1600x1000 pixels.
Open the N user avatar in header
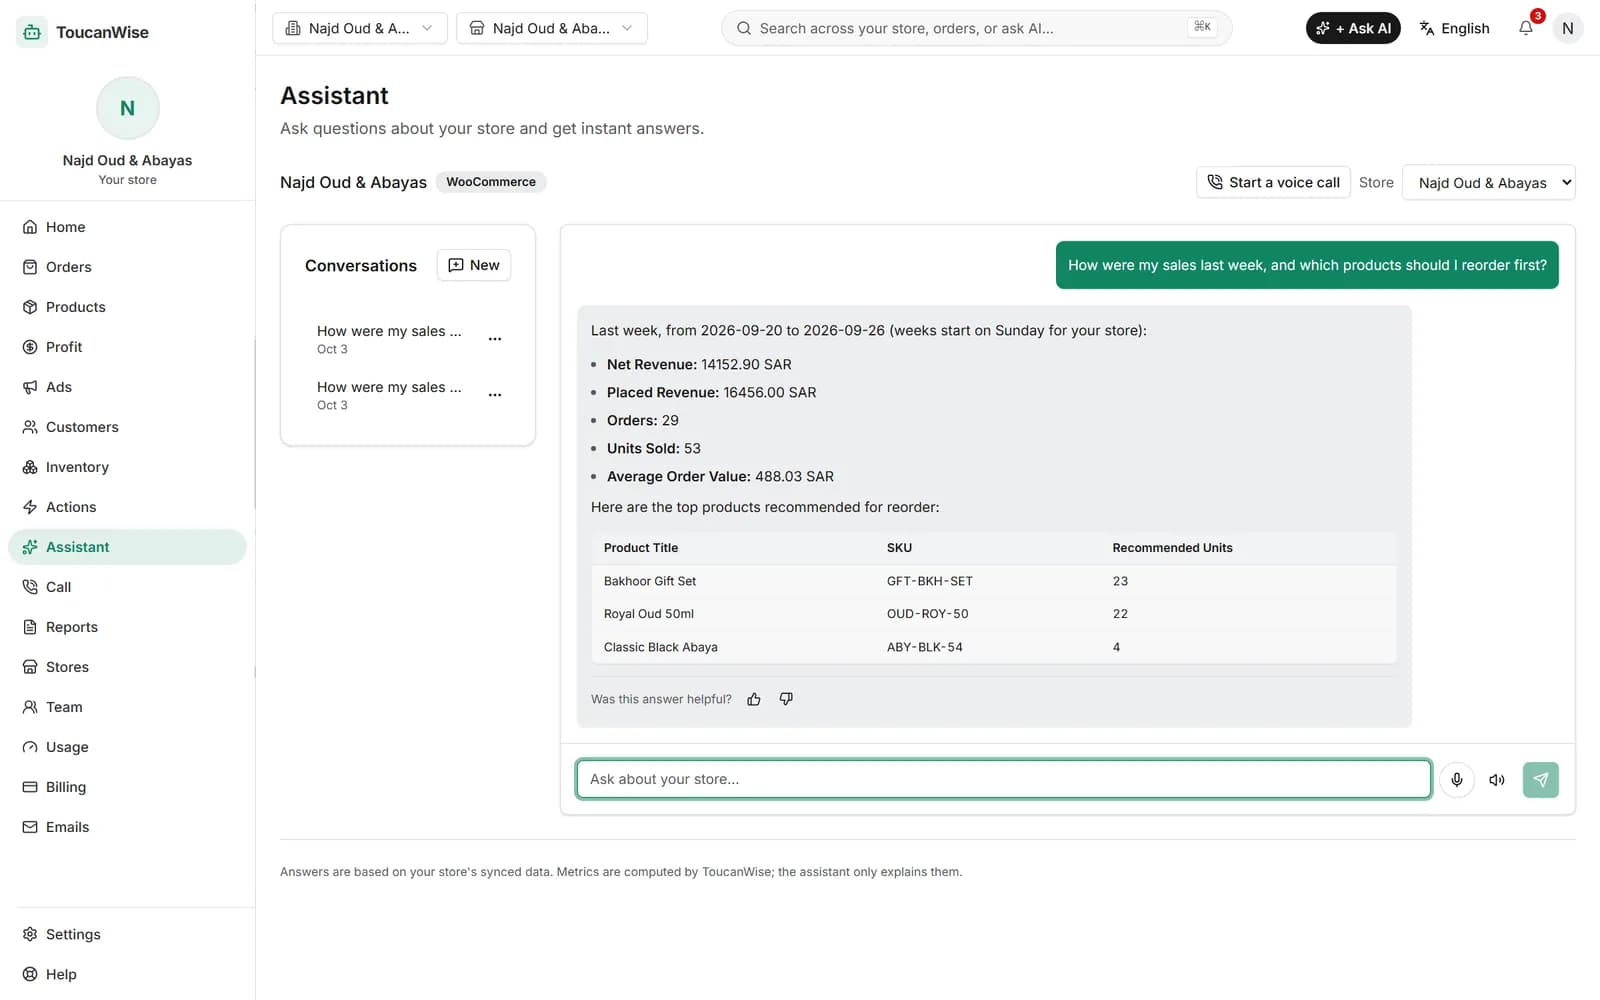pos(1567,28)
